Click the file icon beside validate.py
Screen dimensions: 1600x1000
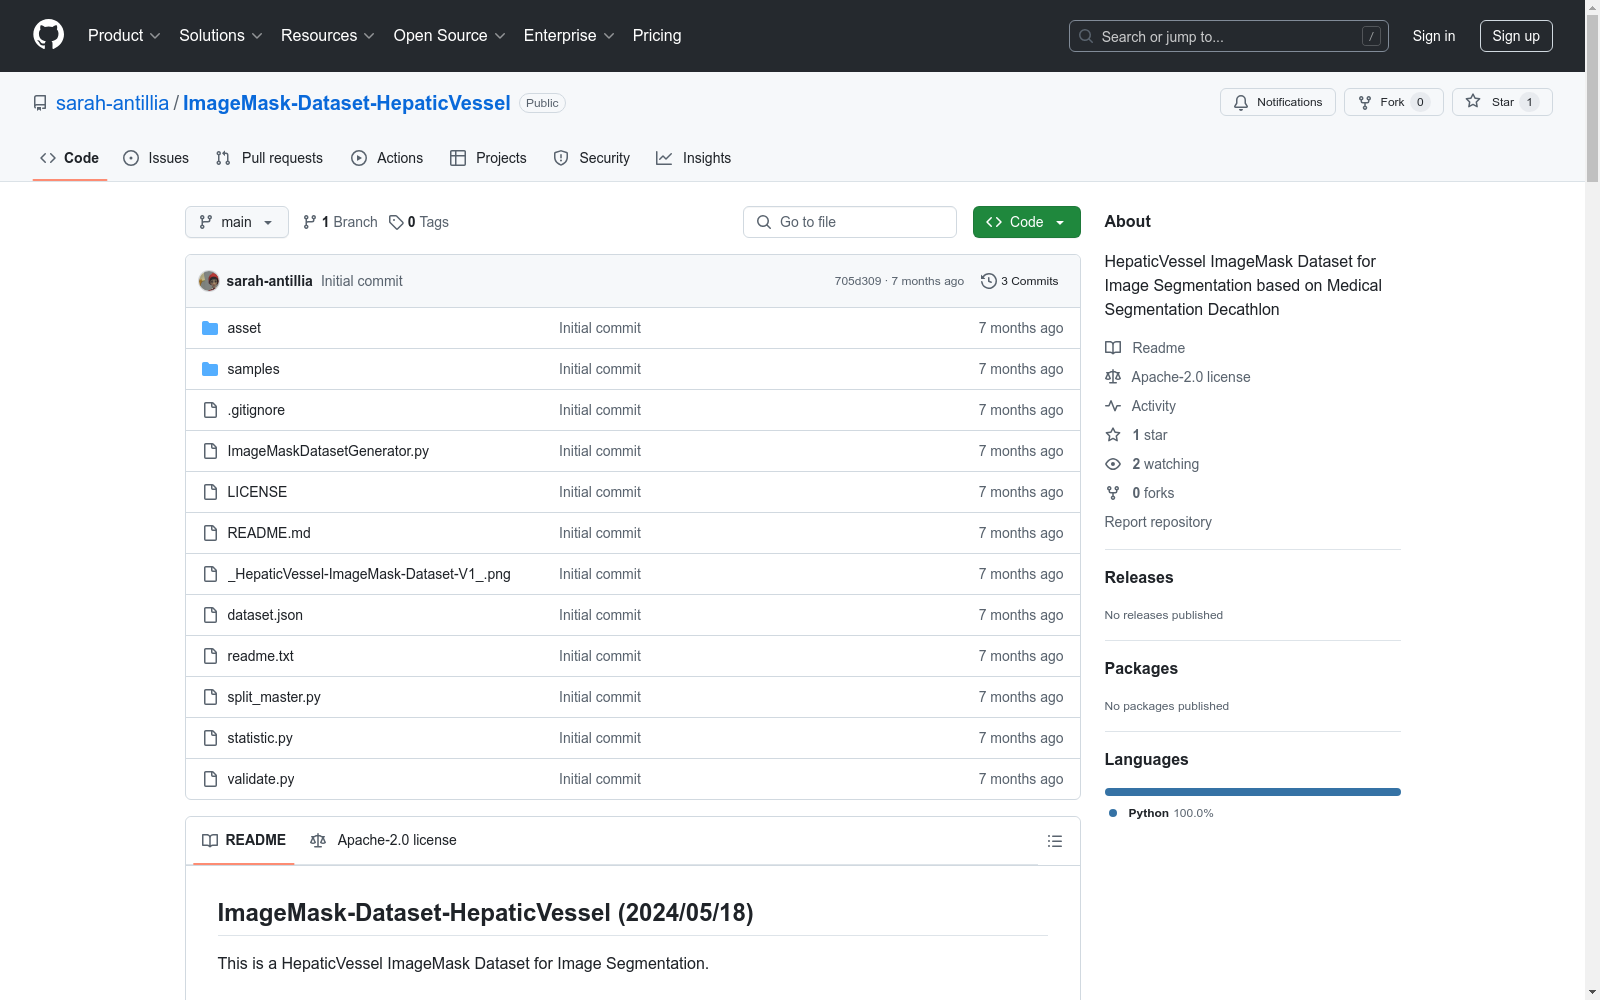tap(210, 779)
